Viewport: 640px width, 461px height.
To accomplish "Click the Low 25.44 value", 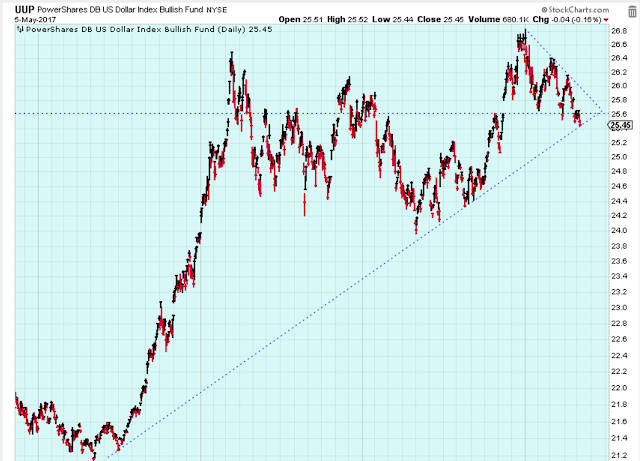I will click(393, 20).
